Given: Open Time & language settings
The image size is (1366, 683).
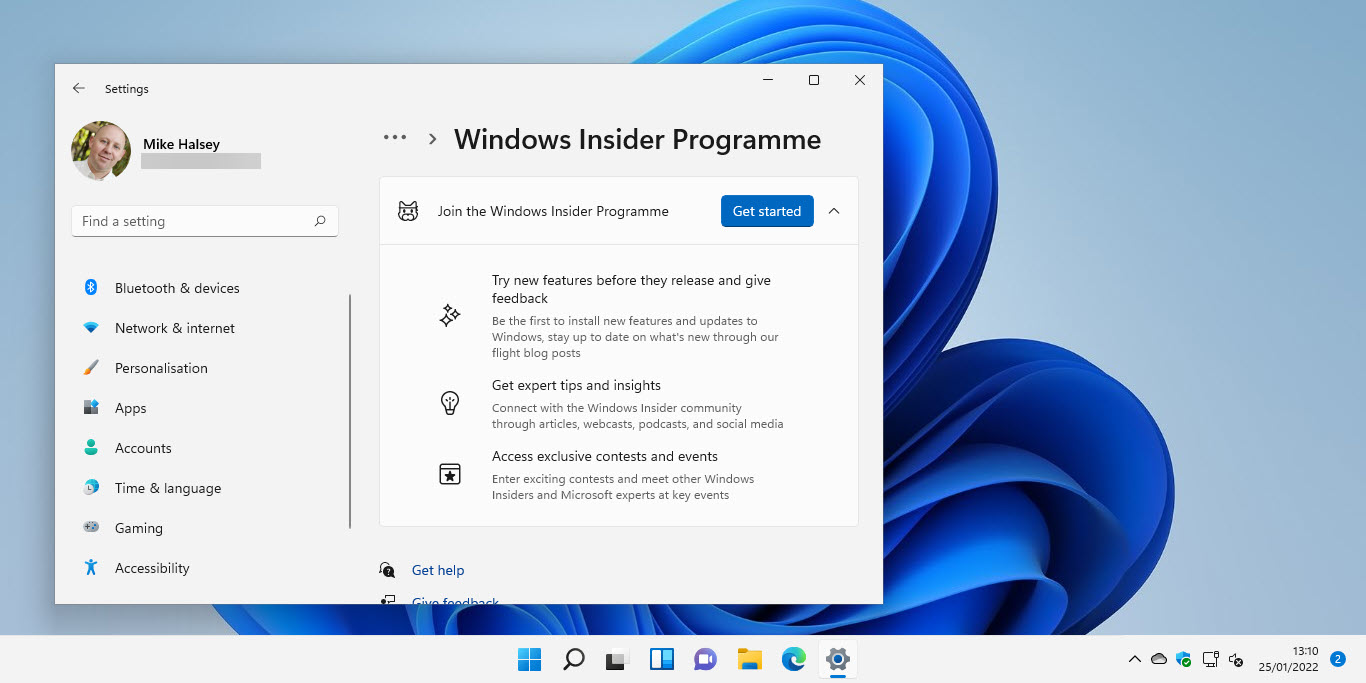Looking at the screenshot, I should (x=168, y=488).
